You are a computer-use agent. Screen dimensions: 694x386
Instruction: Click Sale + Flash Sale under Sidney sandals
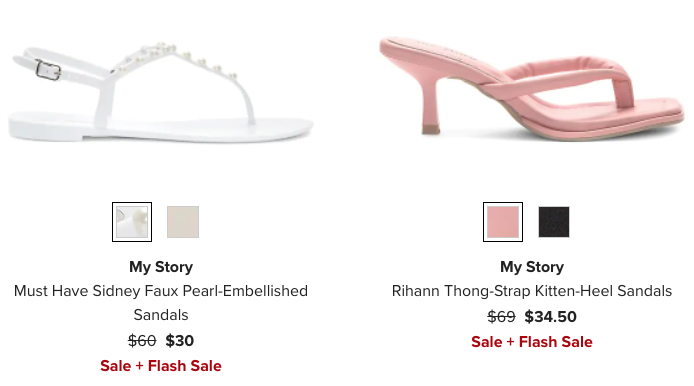pyautogui.click(x=161, y=366)
